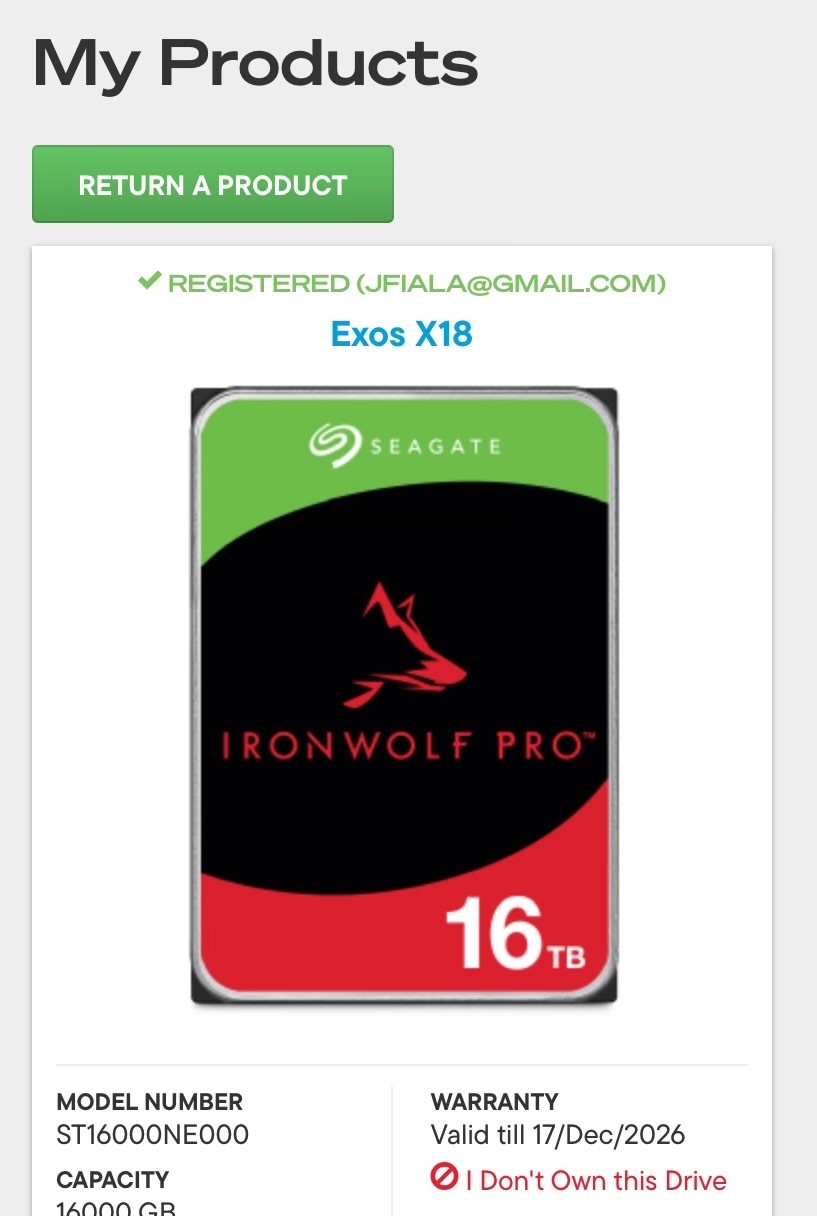Click the Valid till 17/Dec/2026 text
The image size is (817, 1216).
(558, 1135)
